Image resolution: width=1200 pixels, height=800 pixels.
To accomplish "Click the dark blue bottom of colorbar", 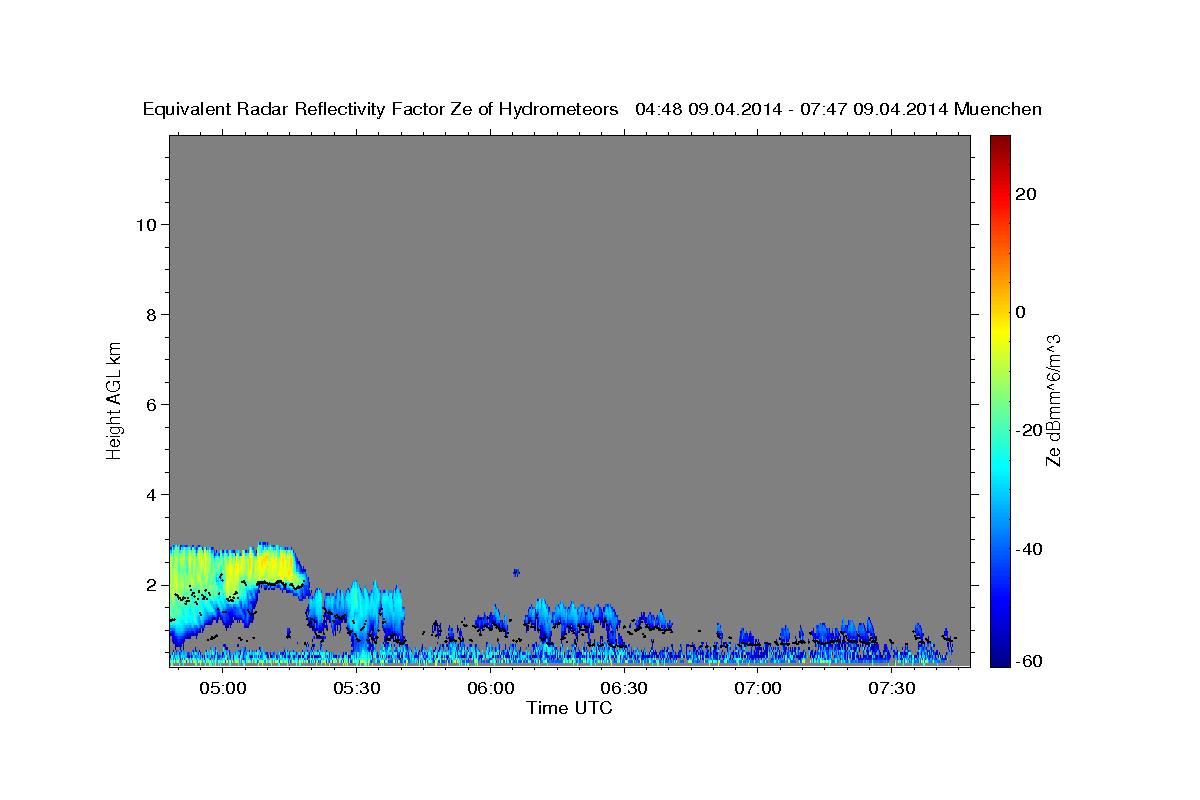I will pyautogui.click(x=999, y=650).
